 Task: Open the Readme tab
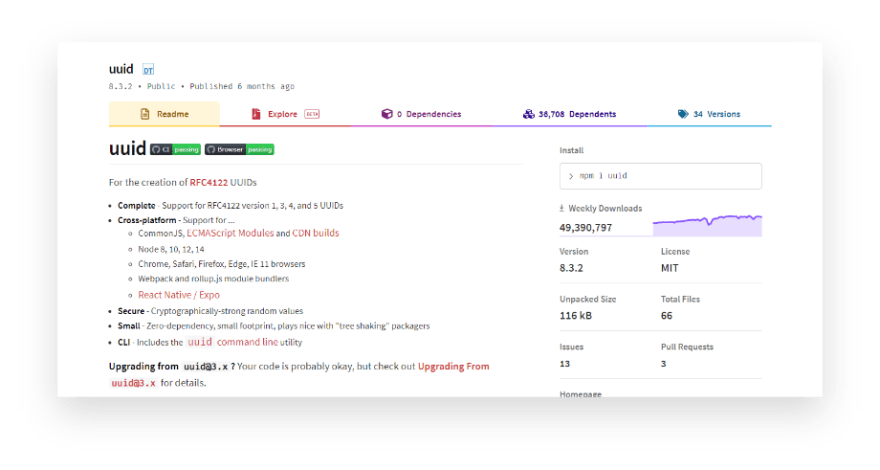(164, 114)
